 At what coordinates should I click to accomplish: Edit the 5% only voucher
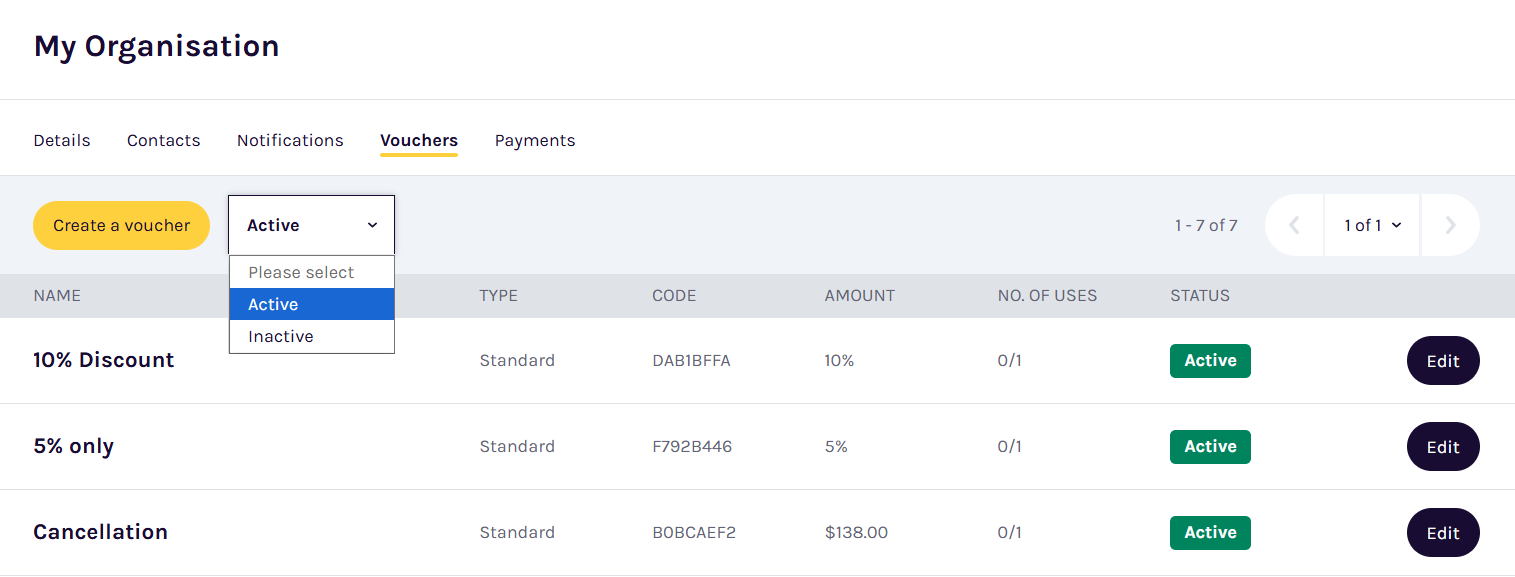tap(1442, 447)
